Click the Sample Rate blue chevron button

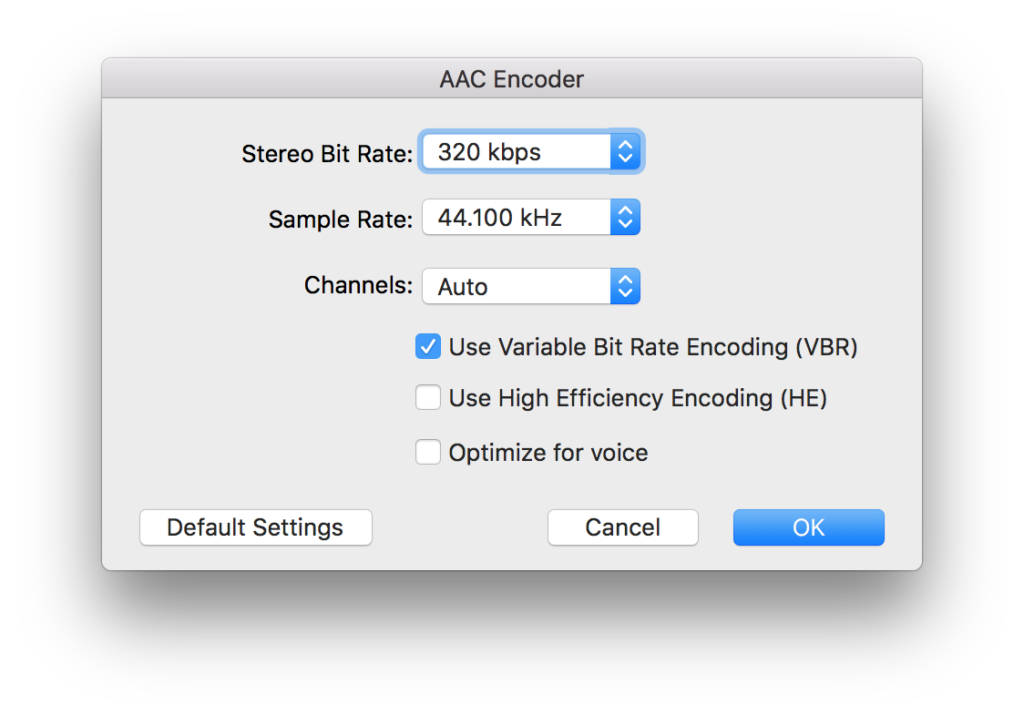coord(625,217)
